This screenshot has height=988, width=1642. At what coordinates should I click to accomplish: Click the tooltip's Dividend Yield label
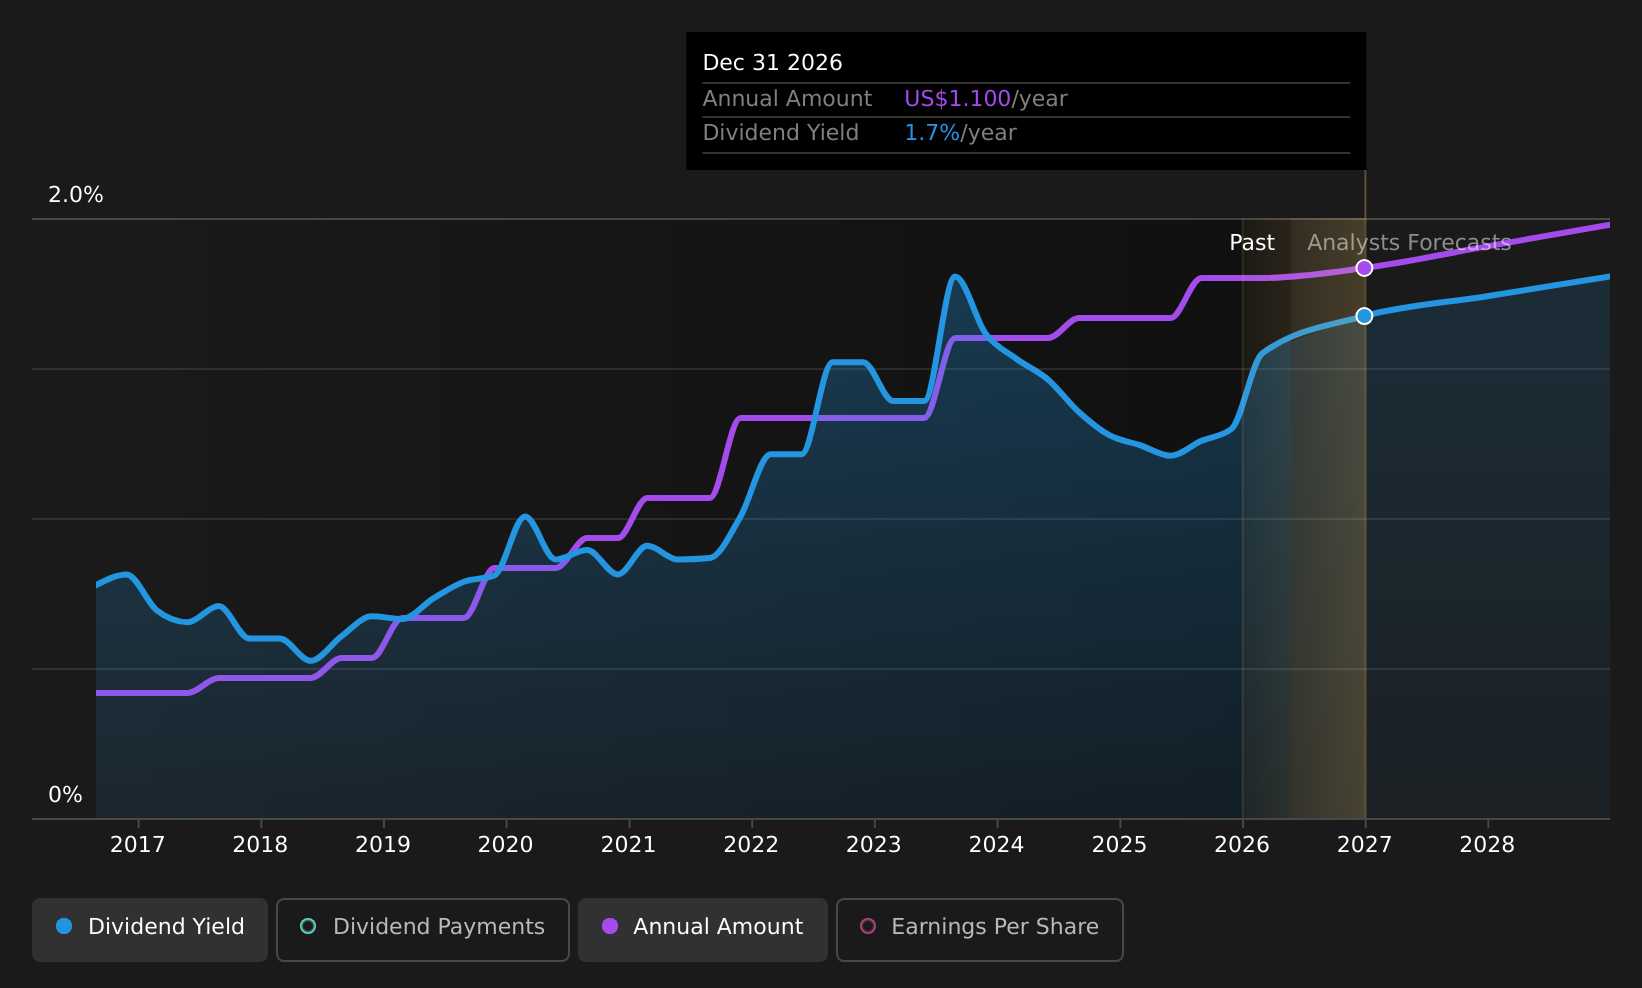(781, 133)
